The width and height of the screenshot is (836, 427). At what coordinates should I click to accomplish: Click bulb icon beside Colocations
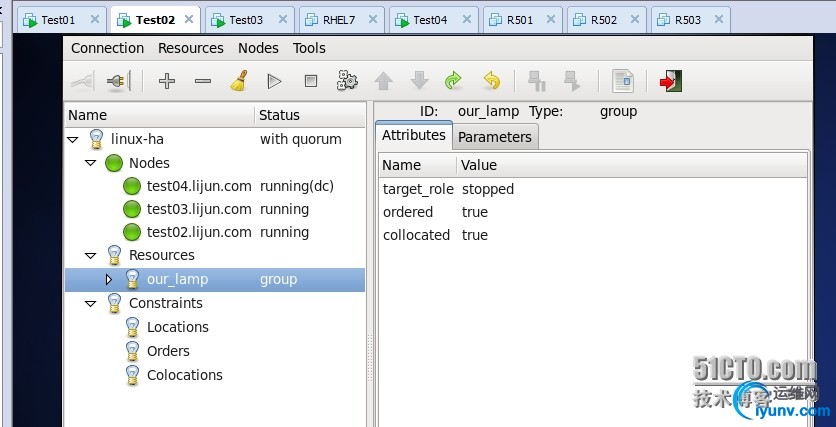click(132, 375)
